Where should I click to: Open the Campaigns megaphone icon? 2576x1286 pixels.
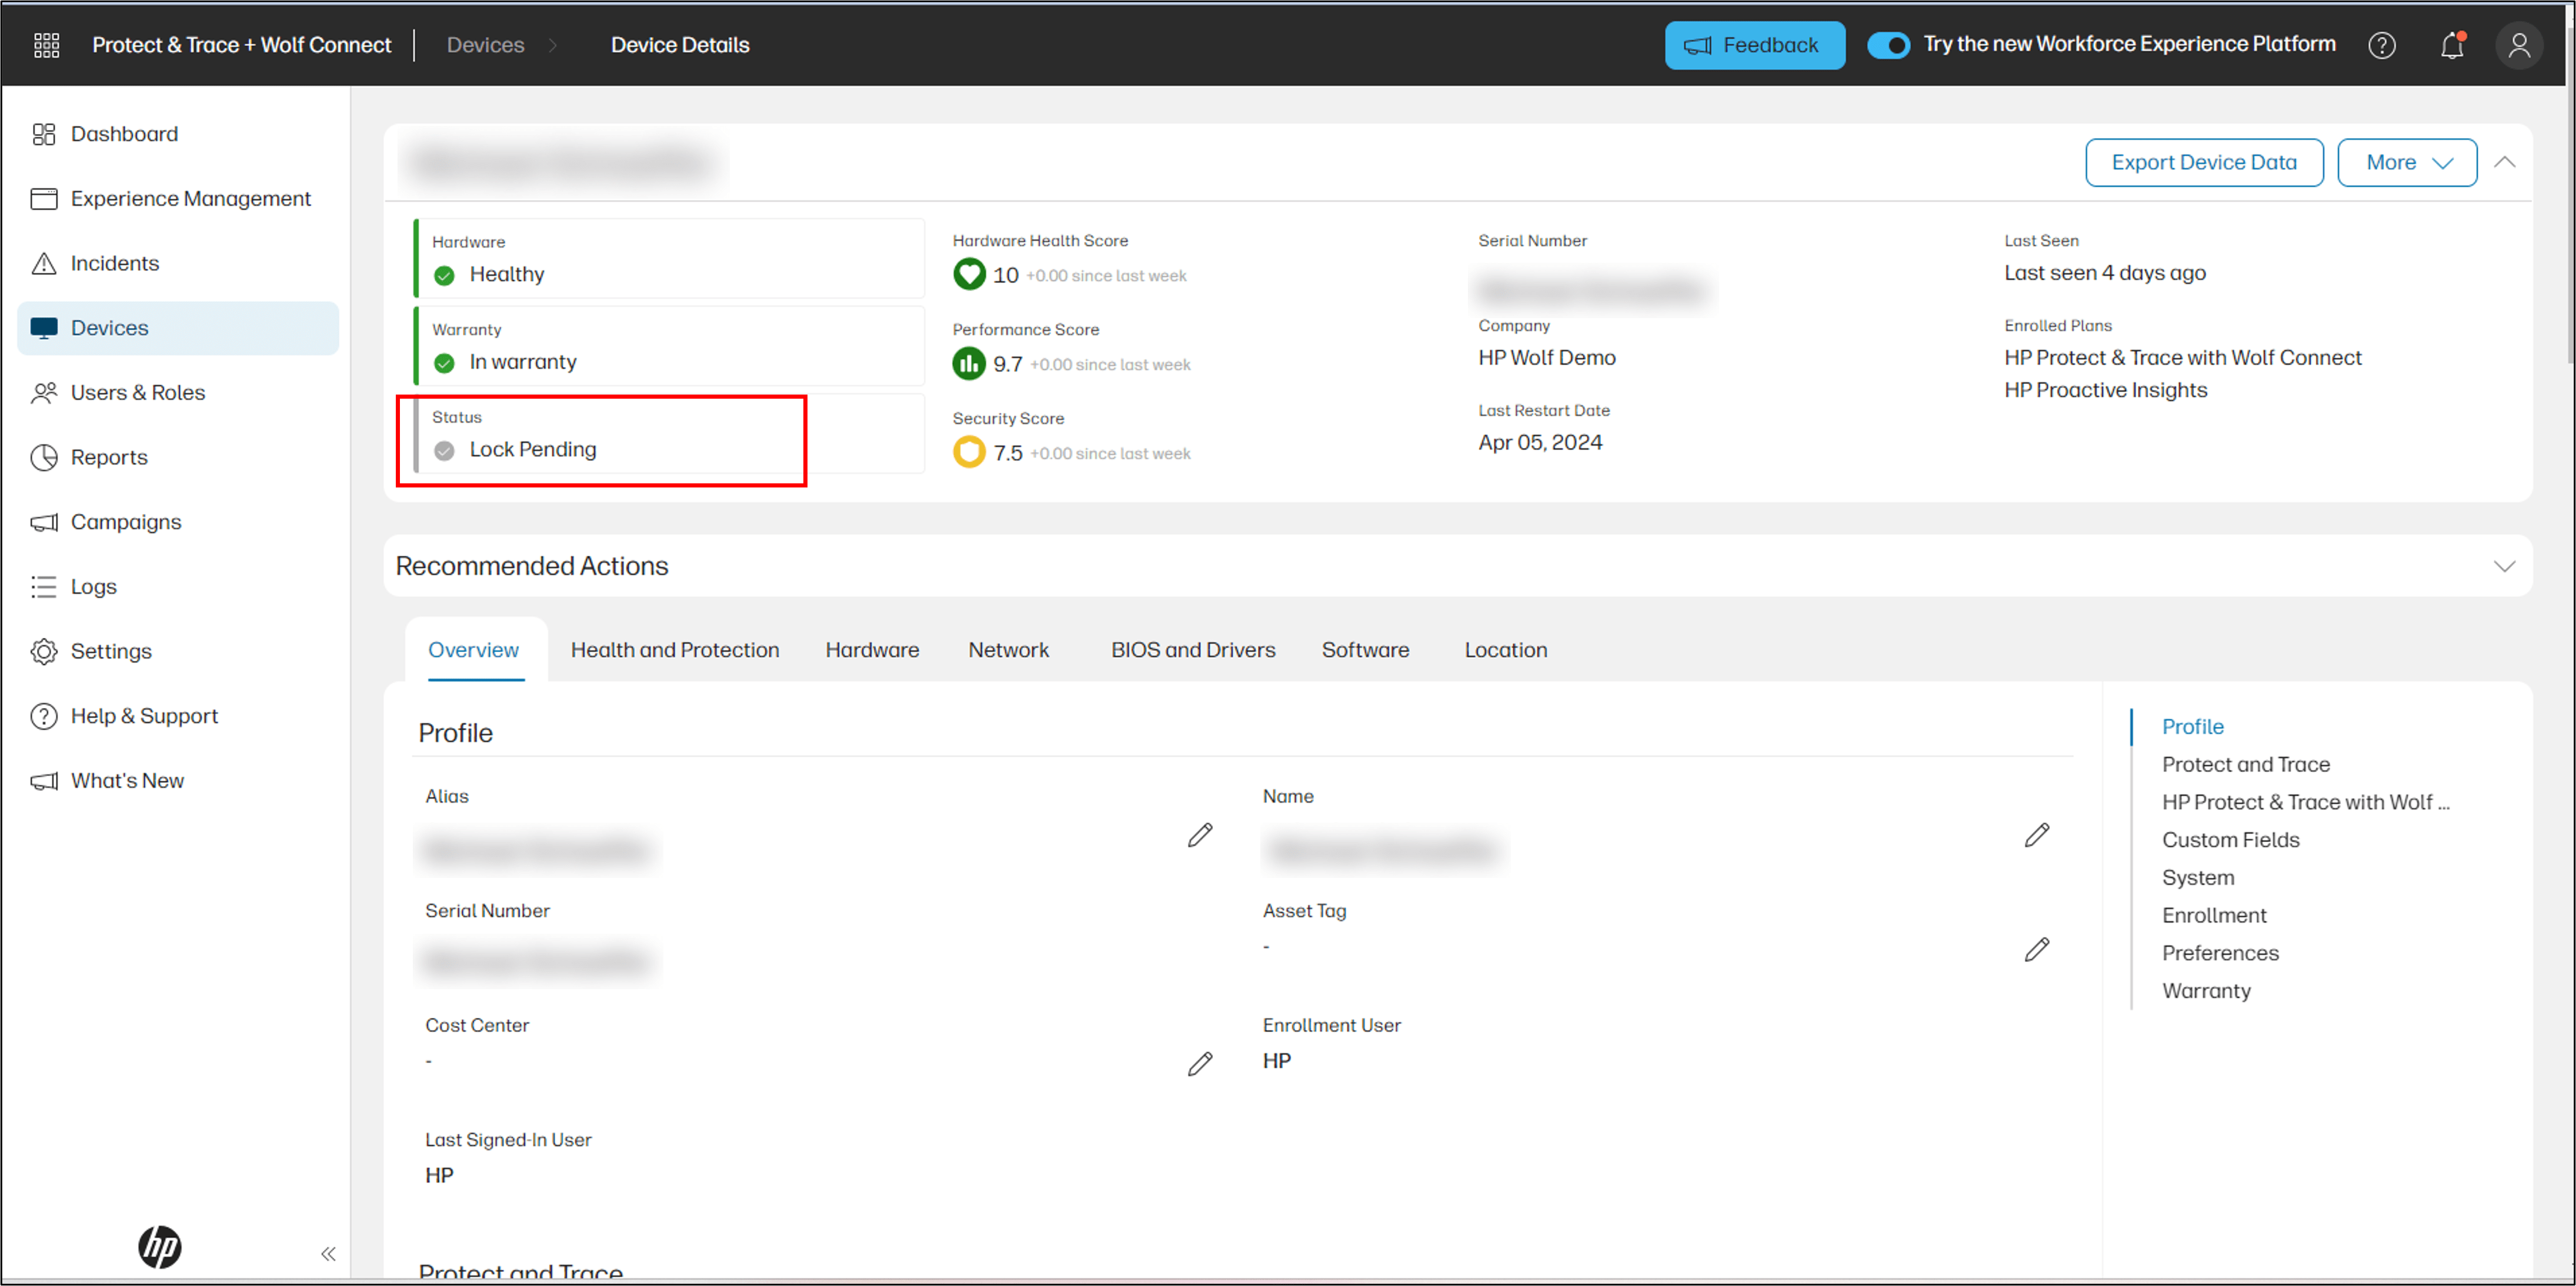coord(44,521)
